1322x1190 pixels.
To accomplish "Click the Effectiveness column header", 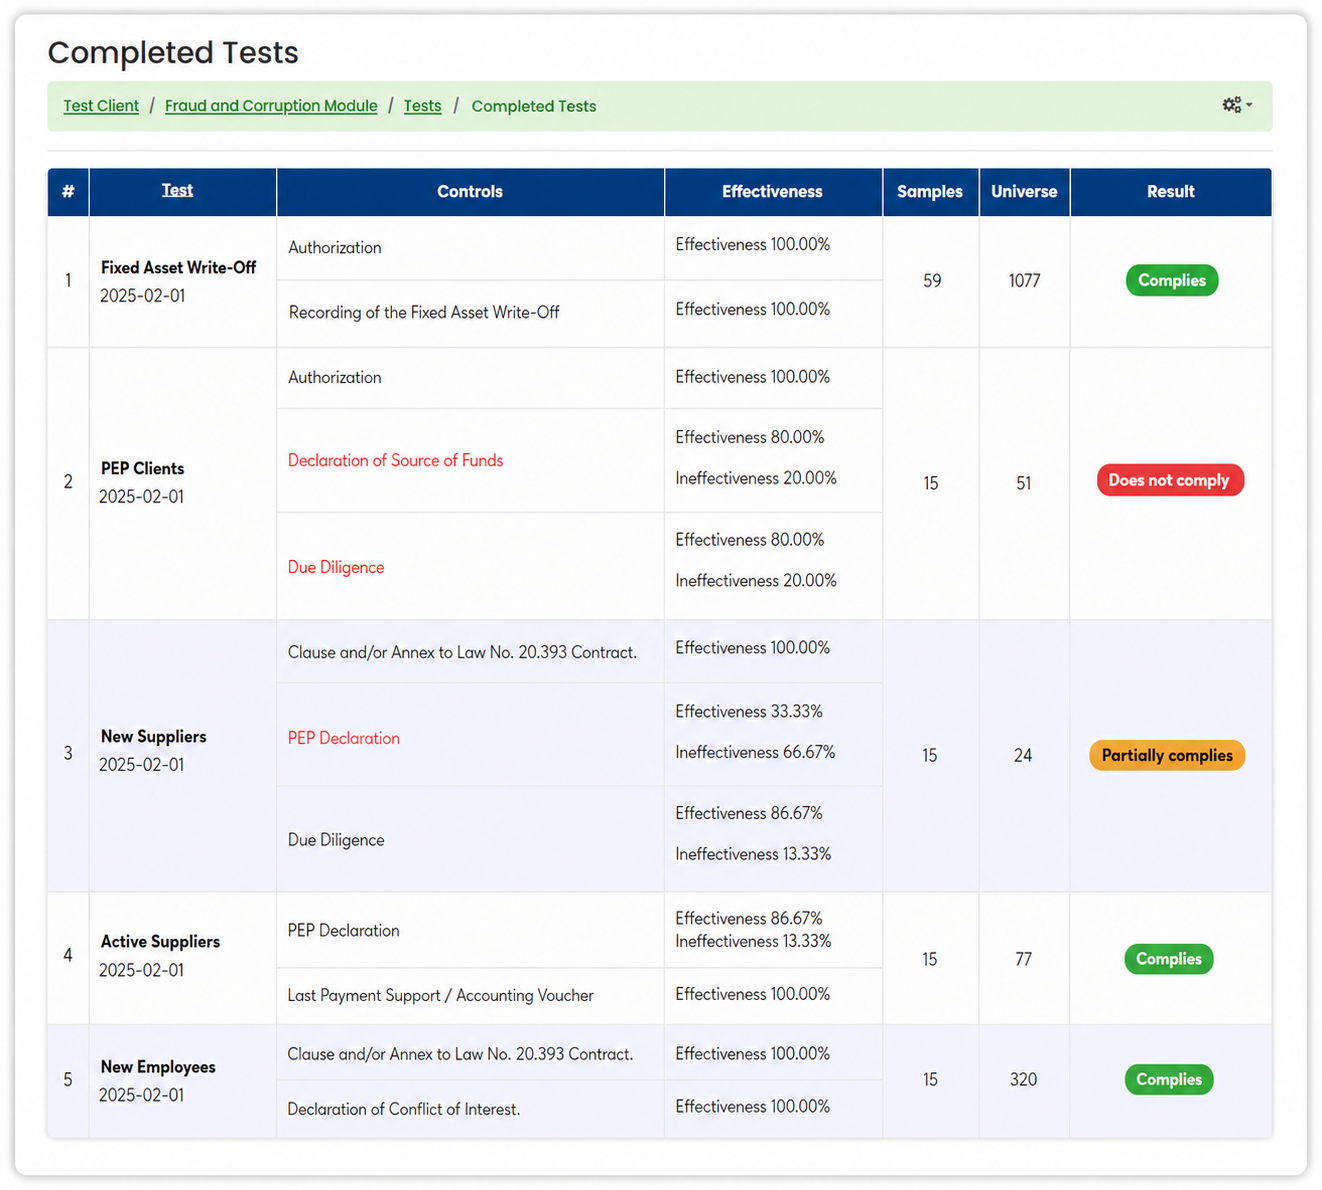I will coord(772,191).
